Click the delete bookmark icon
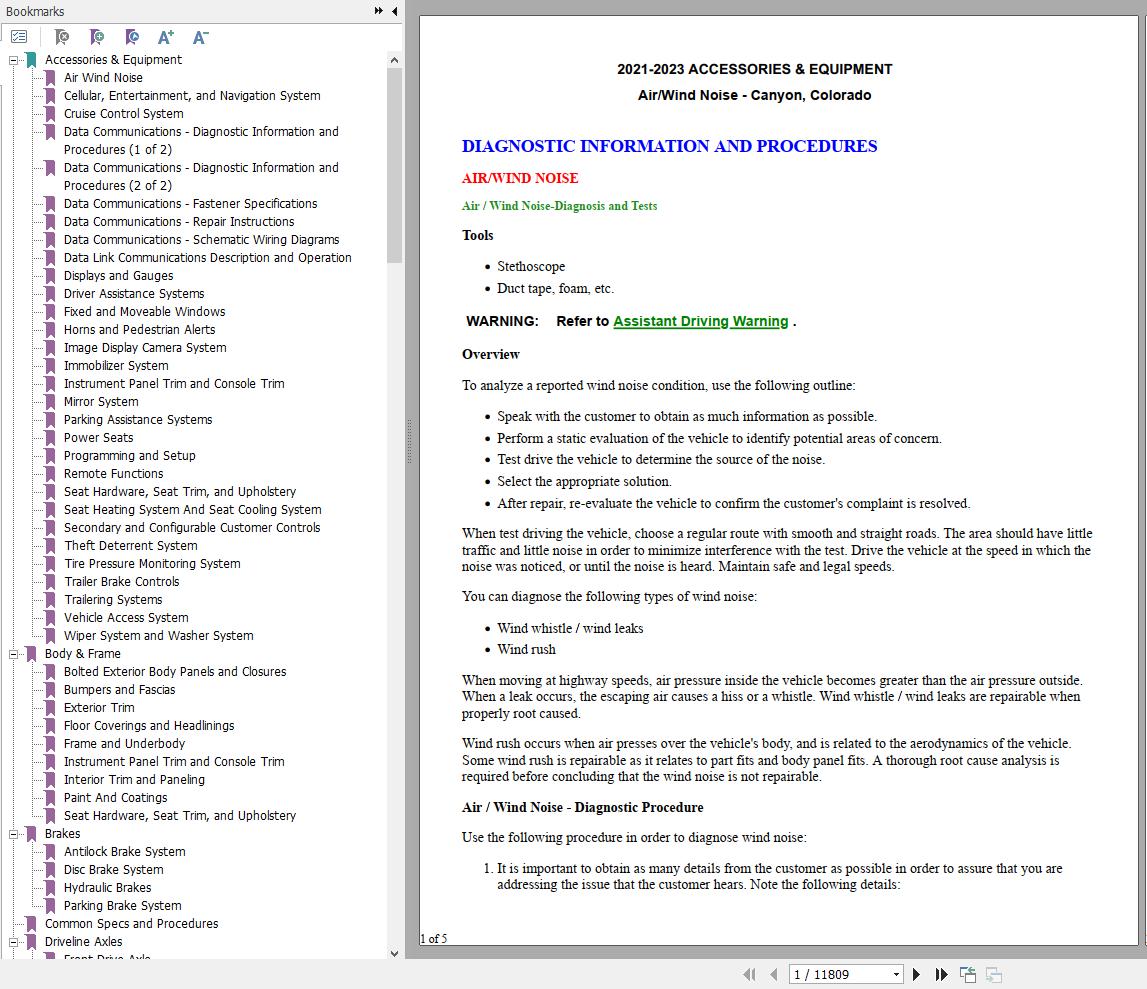The height and width of the screenshot is (989, 1147). coord(62,37)
